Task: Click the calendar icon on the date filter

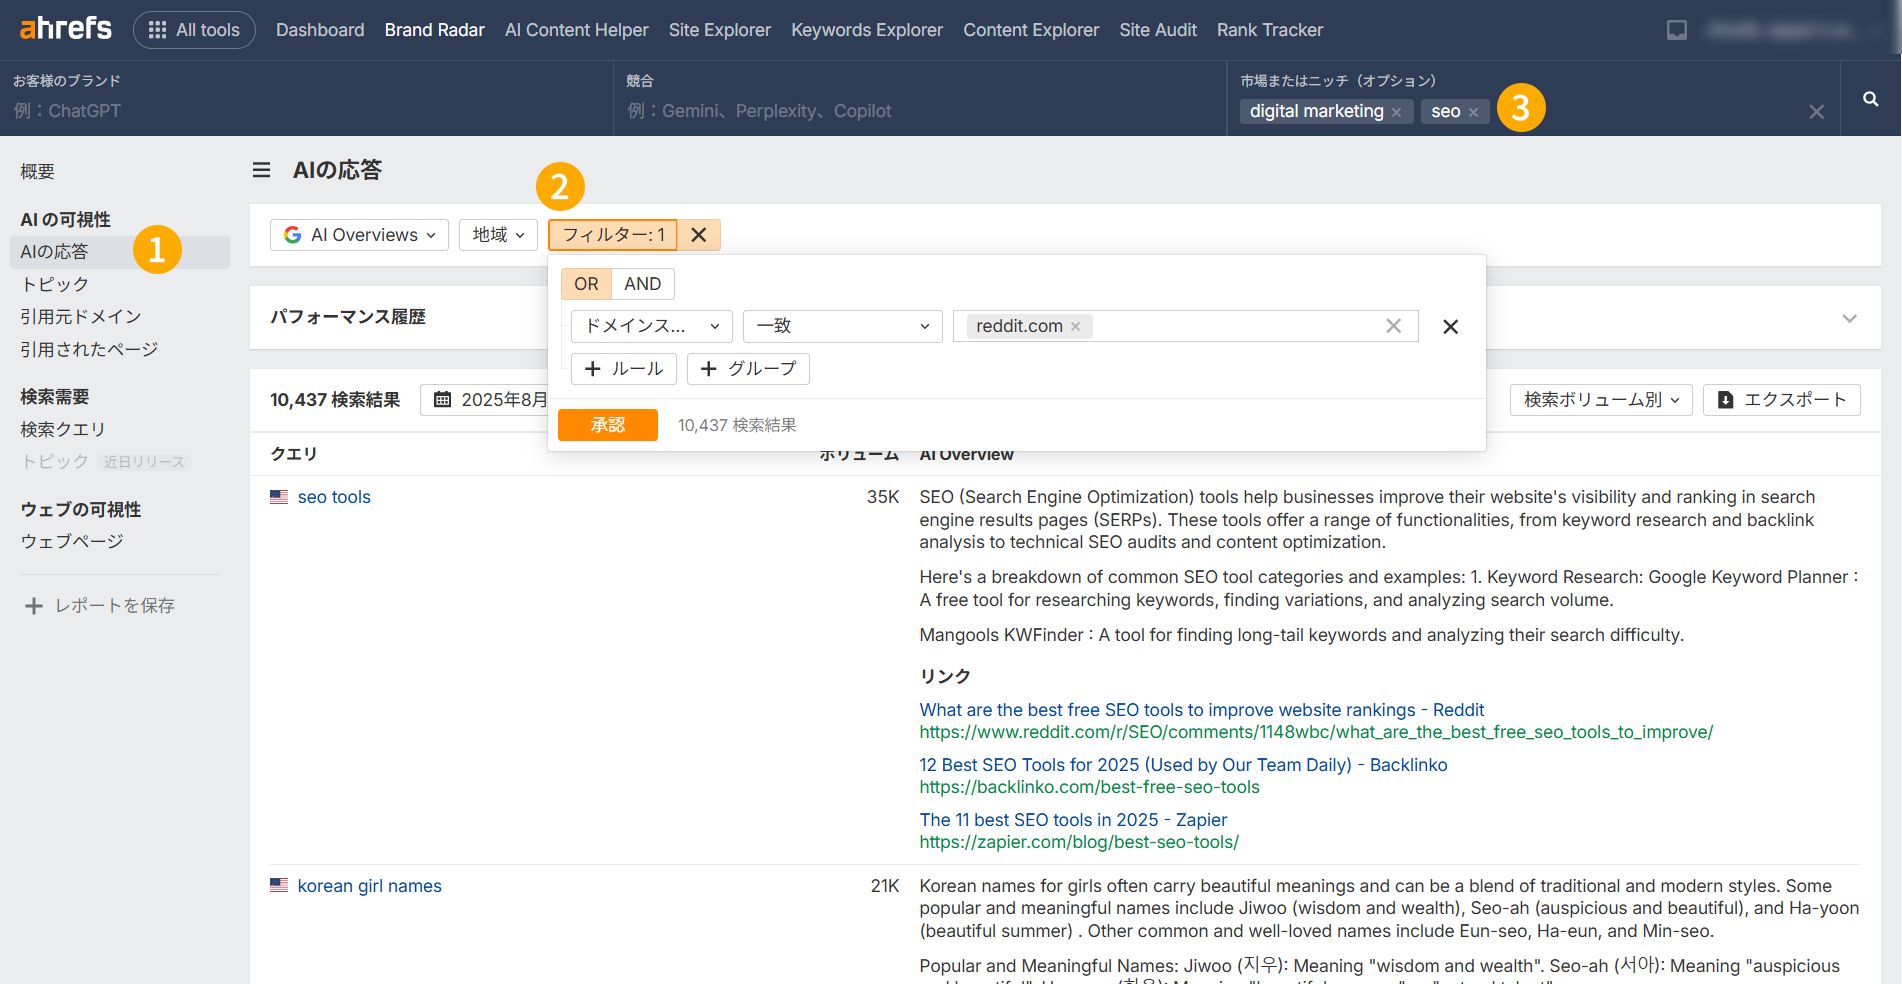Action: pyautogui.click(x=441, y=399)
